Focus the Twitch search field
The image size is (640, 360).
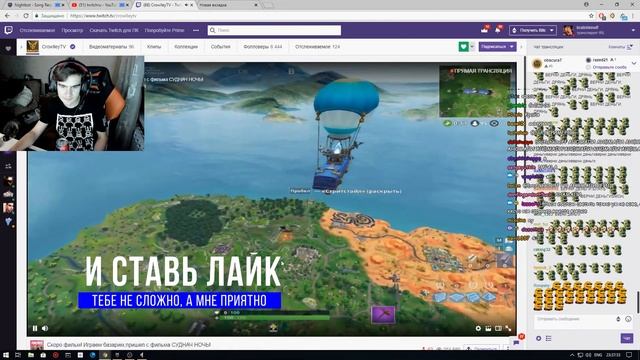click(x=274, y=30)
